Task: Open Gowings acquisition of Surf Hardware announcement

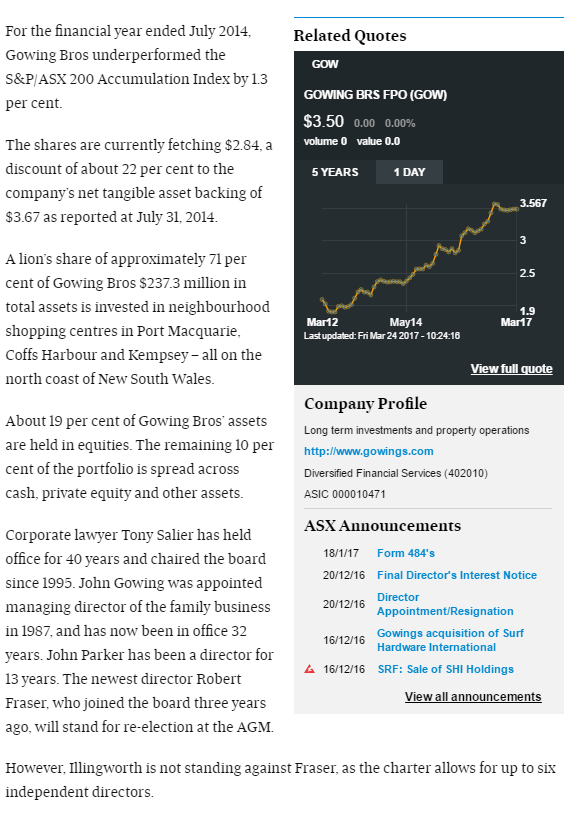Action: click(450, 640)
